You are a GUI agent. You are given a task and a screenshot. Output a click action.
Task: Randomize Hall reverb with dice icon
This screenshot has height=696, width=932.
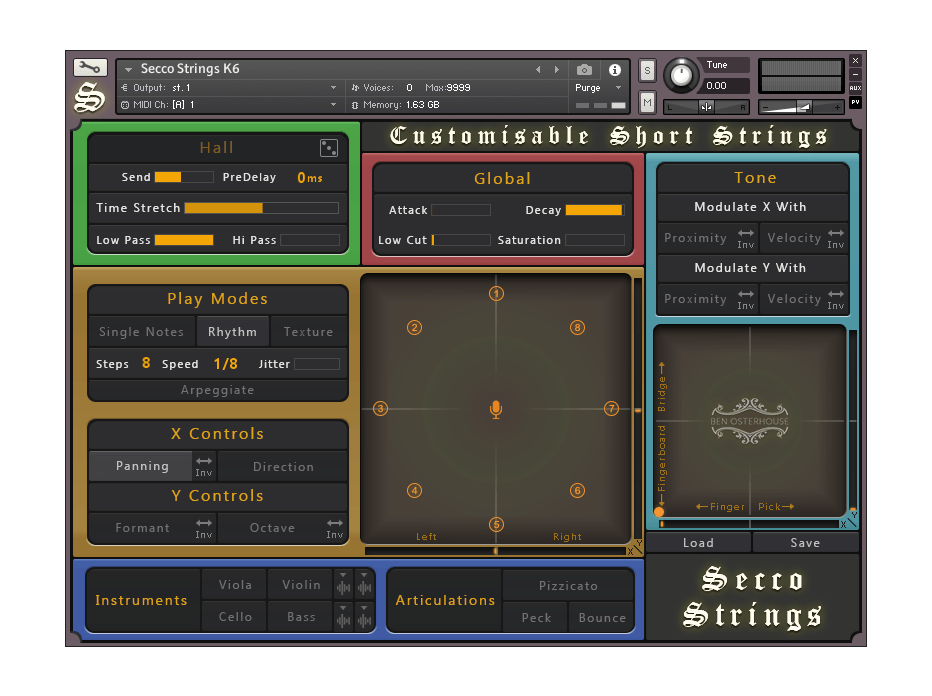[329, 147]
